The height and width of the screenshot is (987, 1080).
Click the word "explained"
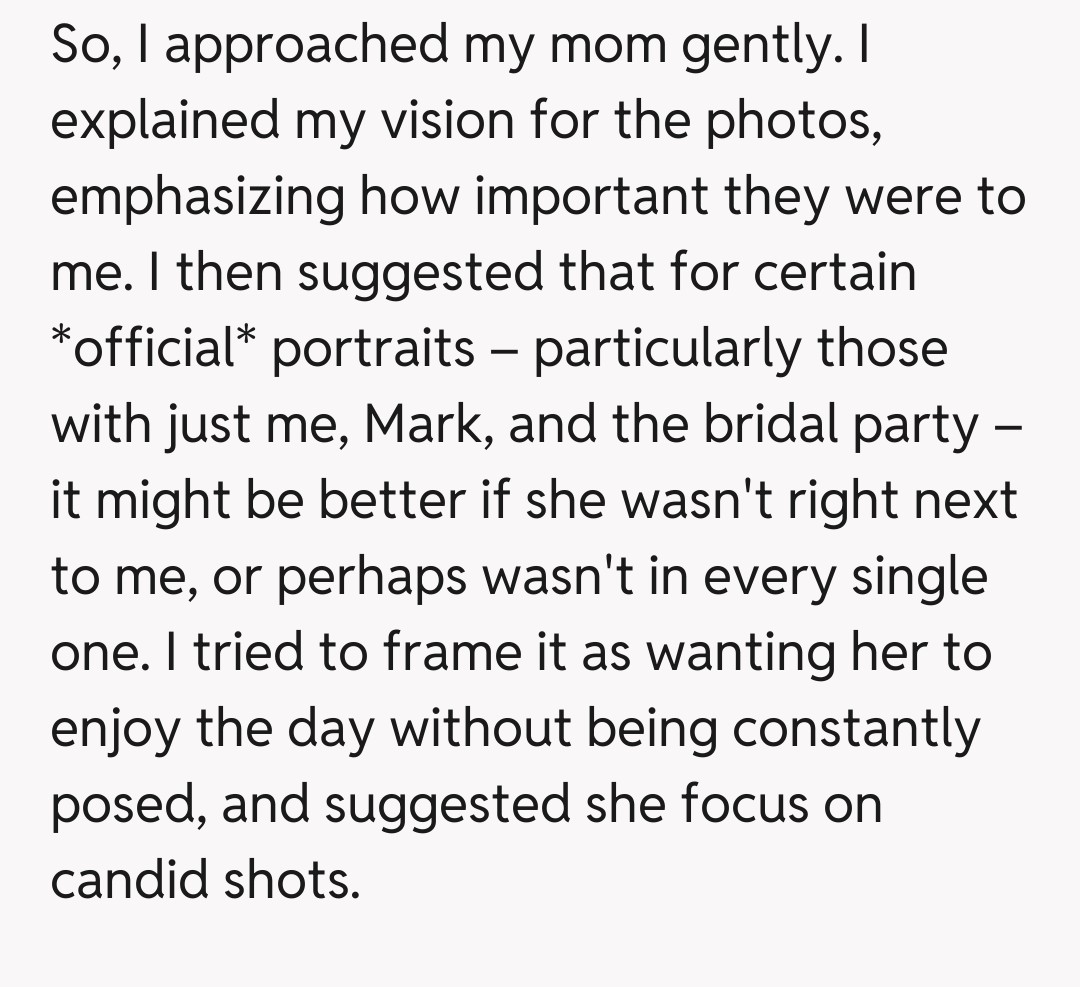(165, 122)
